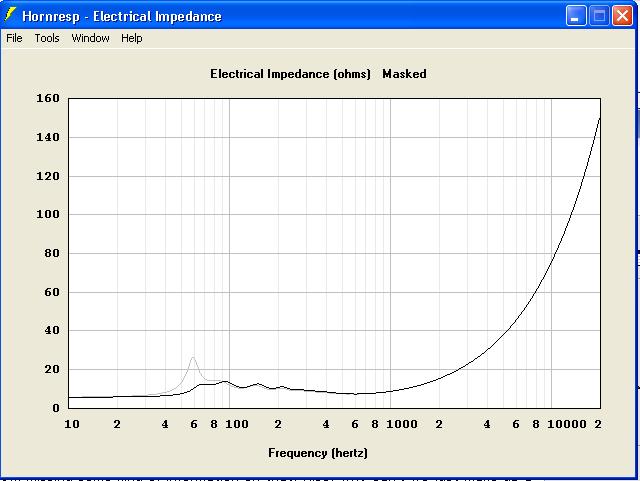640x481 pixels.
Task: Click the 40 y-axis value
Action: (52, 330)
